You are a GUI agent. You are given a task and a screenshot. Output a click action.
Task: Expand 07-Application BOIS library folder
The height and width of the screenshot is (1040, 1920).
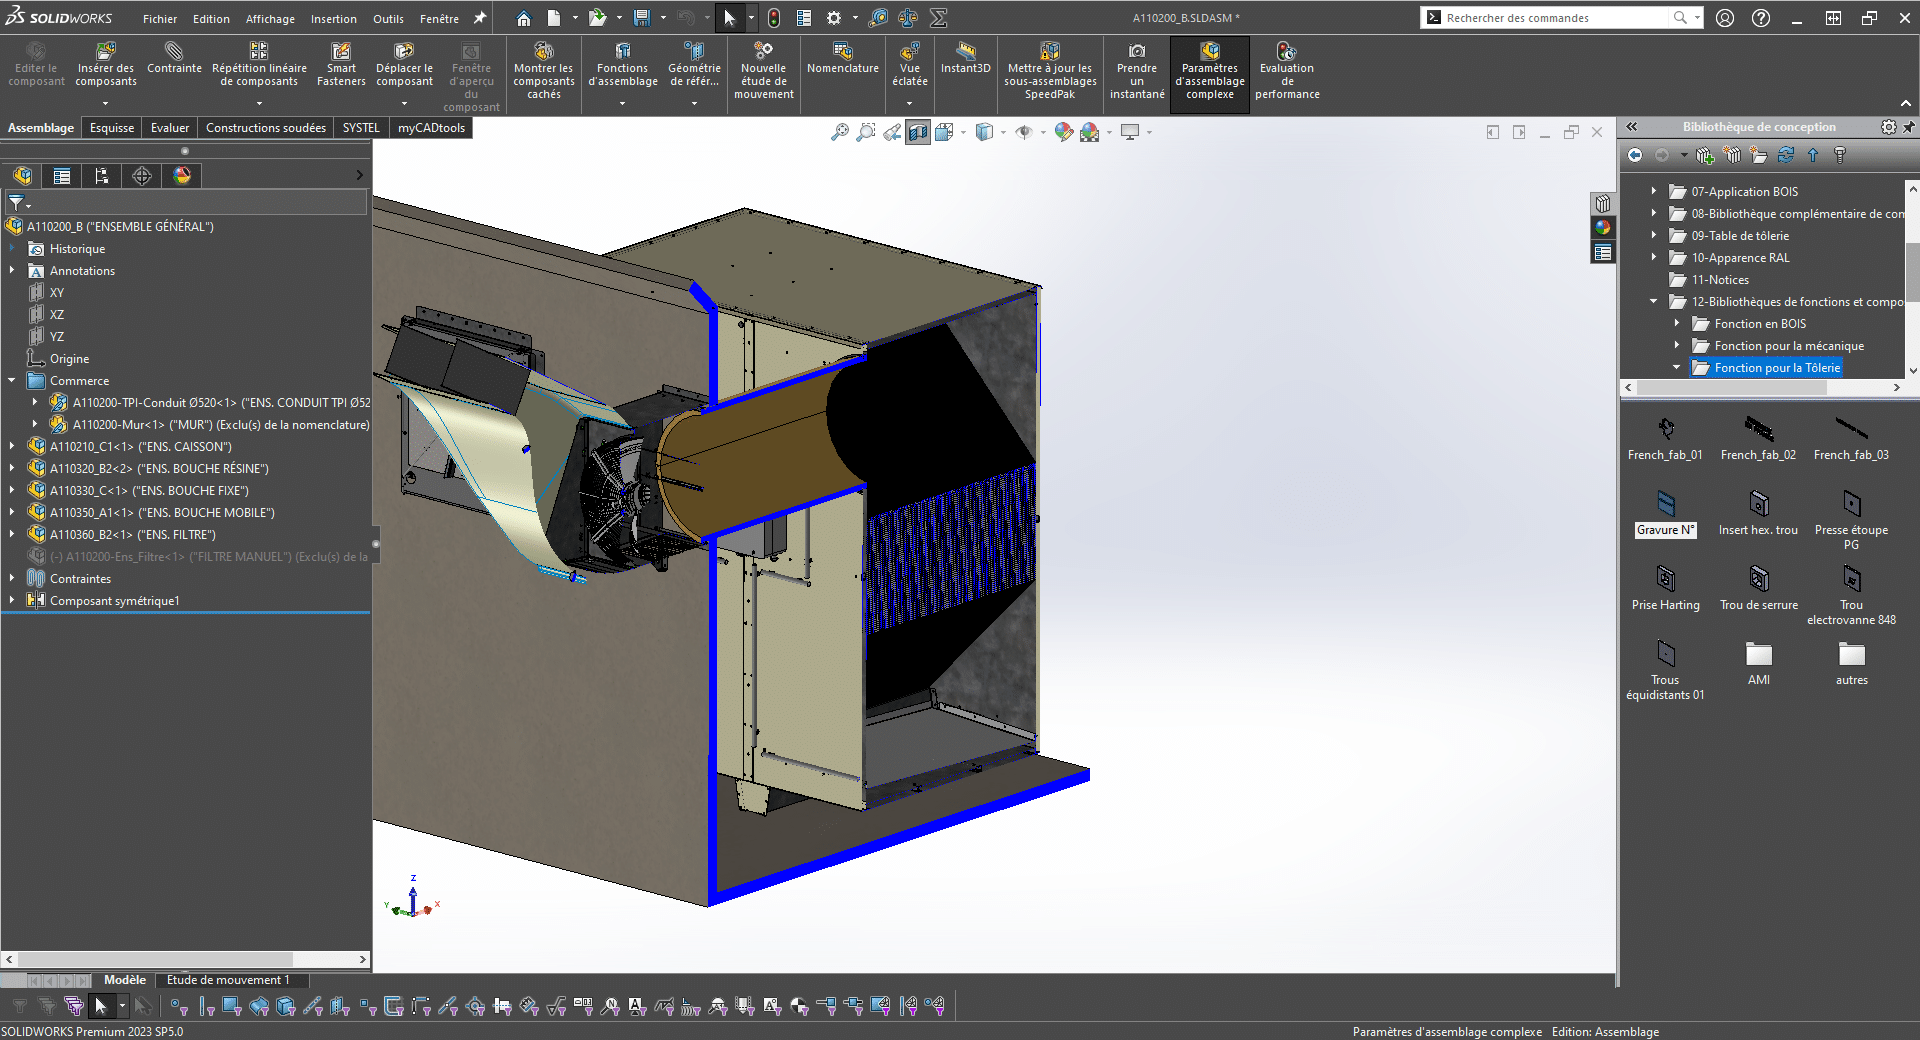[1653, 191]
